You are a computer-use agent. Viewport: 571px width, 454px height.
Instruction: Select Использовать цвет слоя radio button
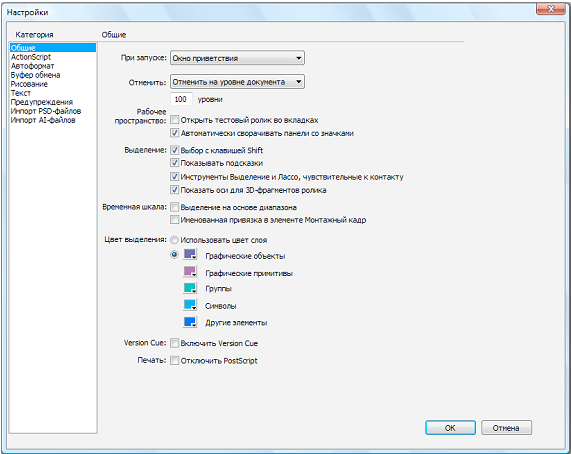174,240
